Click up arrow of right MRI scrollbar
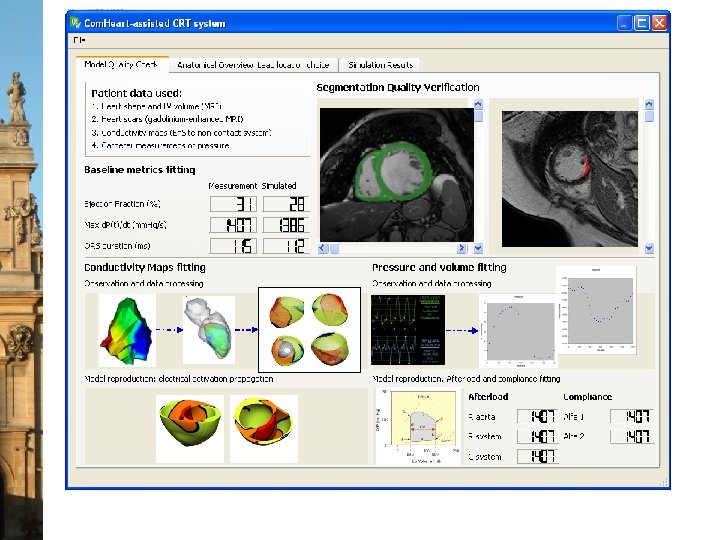Viewport: 720px width, 540px height. click(x=649, y=104)
